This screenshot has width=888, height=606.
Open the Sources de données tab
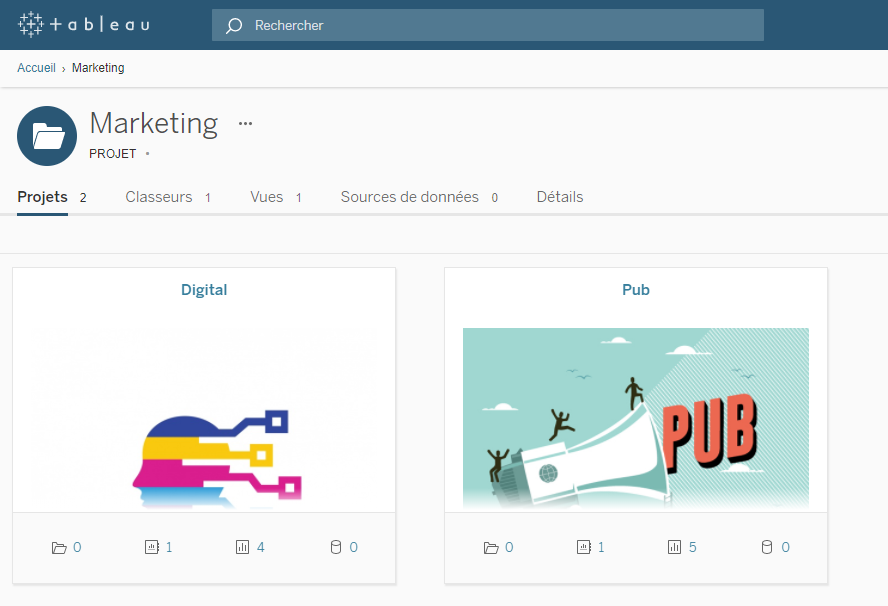[410, 197]
